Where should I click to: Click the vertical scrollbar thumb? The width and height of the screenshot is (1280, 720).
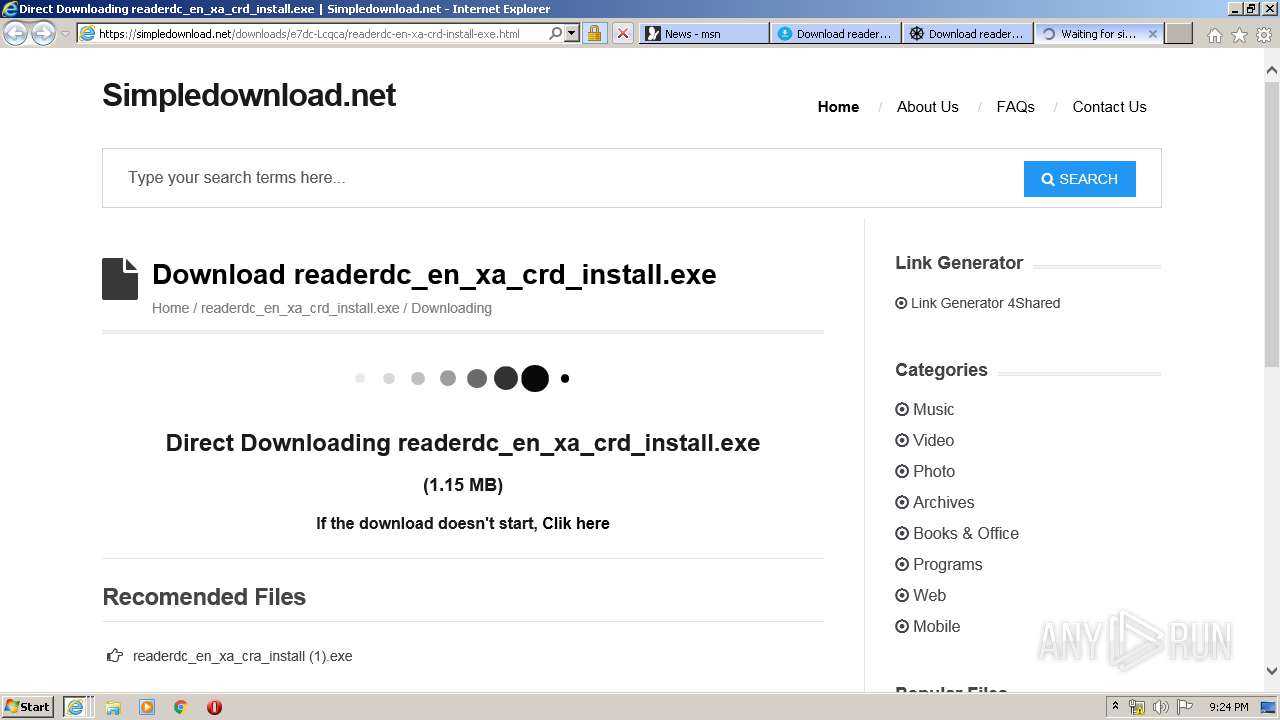1271,224
